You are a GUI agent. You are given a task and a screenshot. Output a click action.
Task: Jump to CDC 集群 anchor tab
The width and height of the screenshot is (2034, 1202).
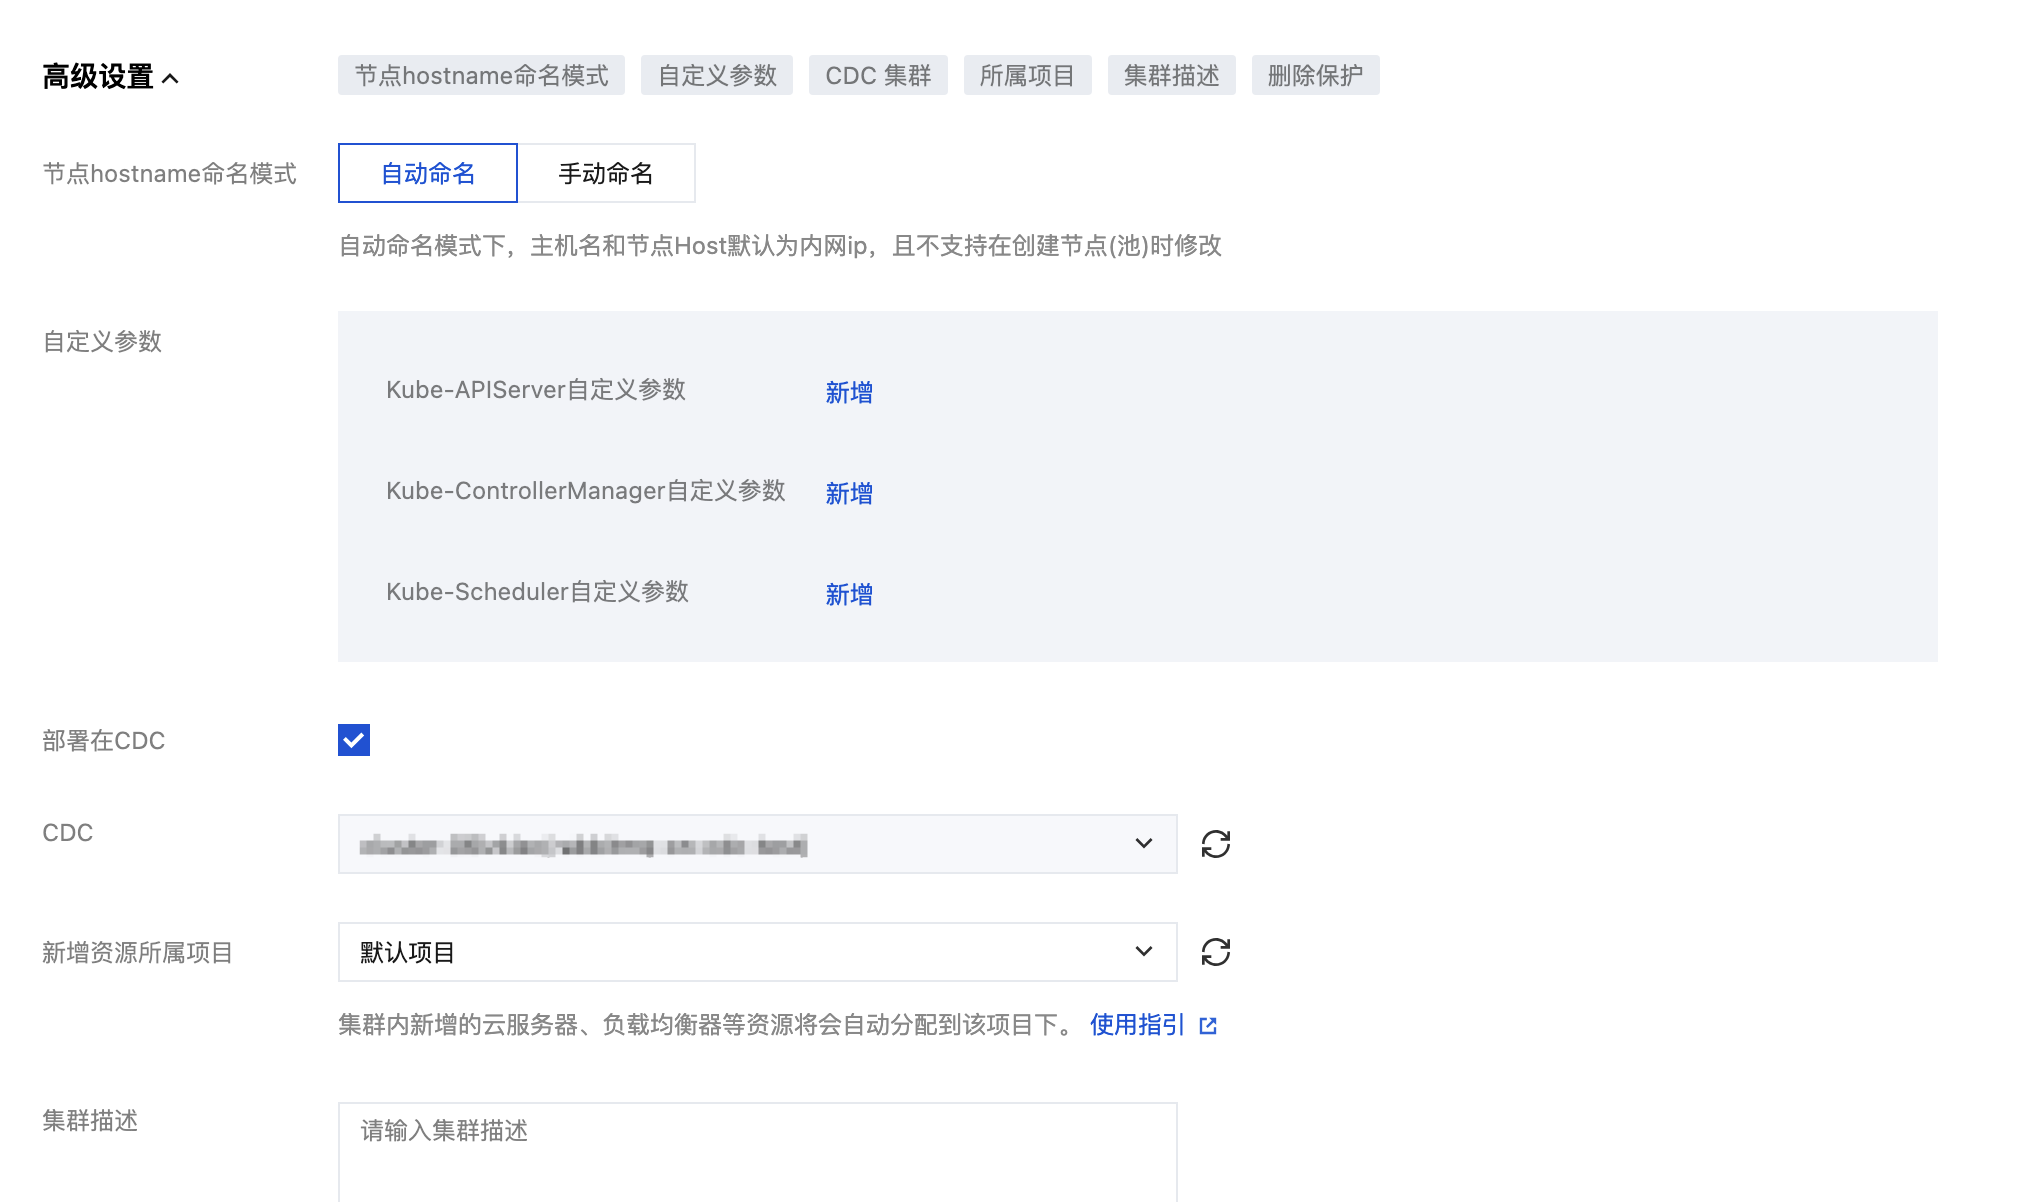pos(878,75)
